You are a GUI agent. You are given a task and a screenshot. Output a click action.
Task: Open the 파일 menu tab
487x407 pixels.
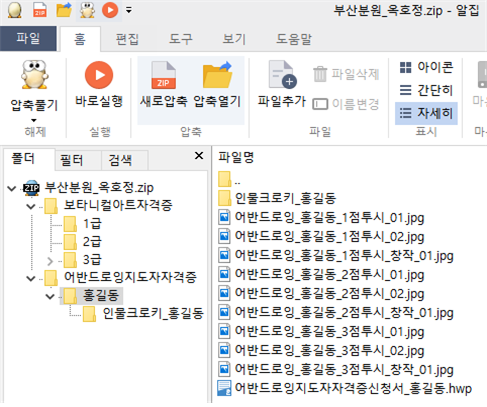tap(28, 38)
